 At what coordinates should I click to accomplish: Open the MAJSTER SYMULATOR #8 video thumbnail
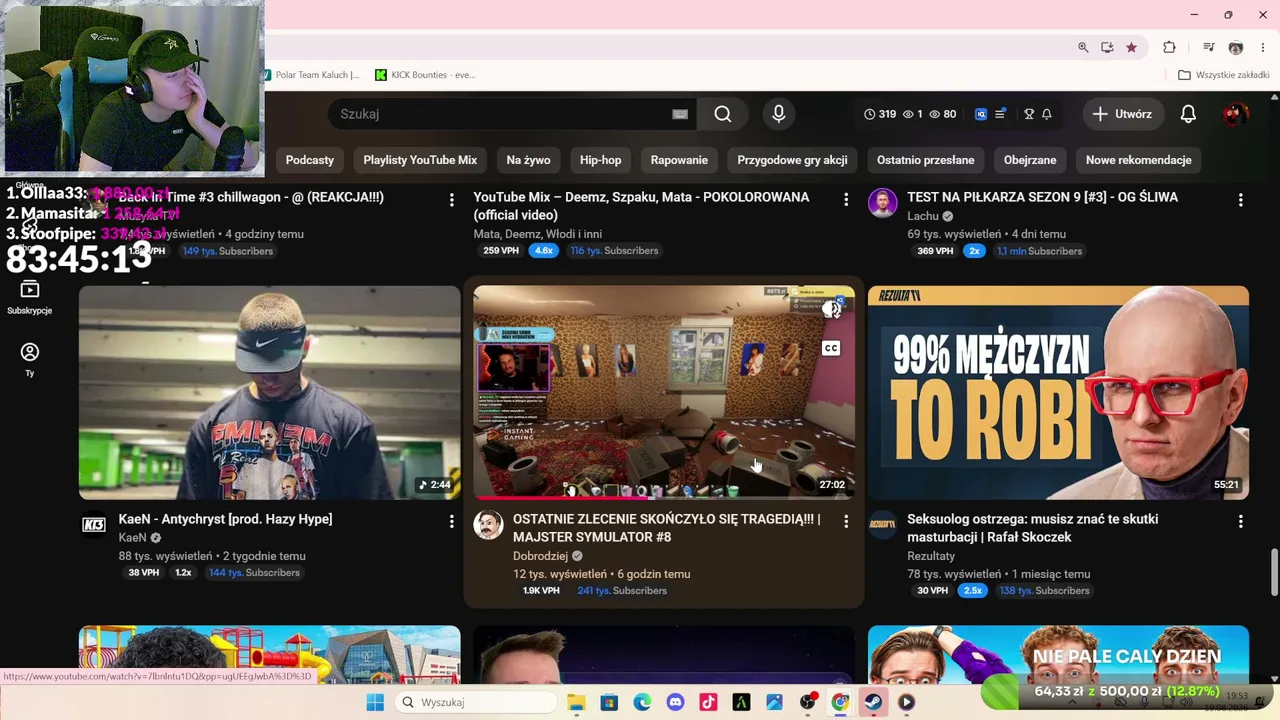[x=664, y=392]
